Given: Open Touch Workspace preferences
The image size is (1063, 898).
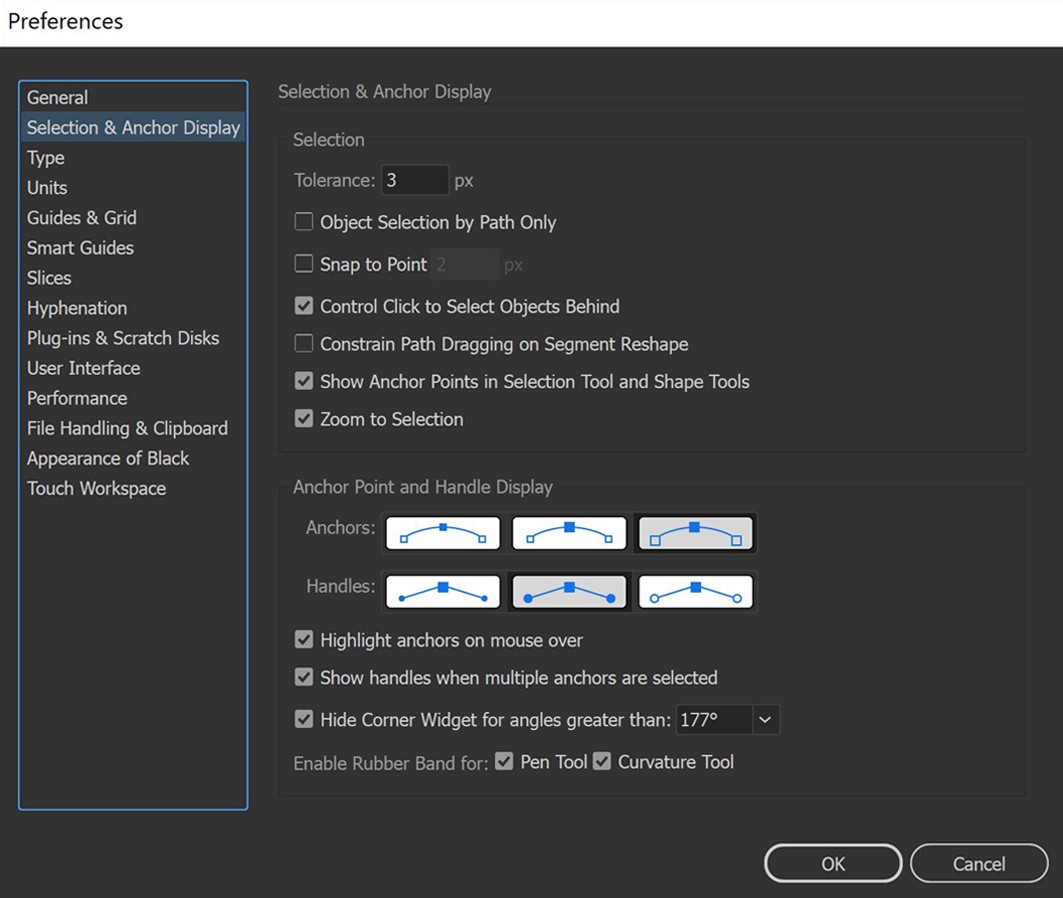Looking at the screenshot, I should click(133, 489).
